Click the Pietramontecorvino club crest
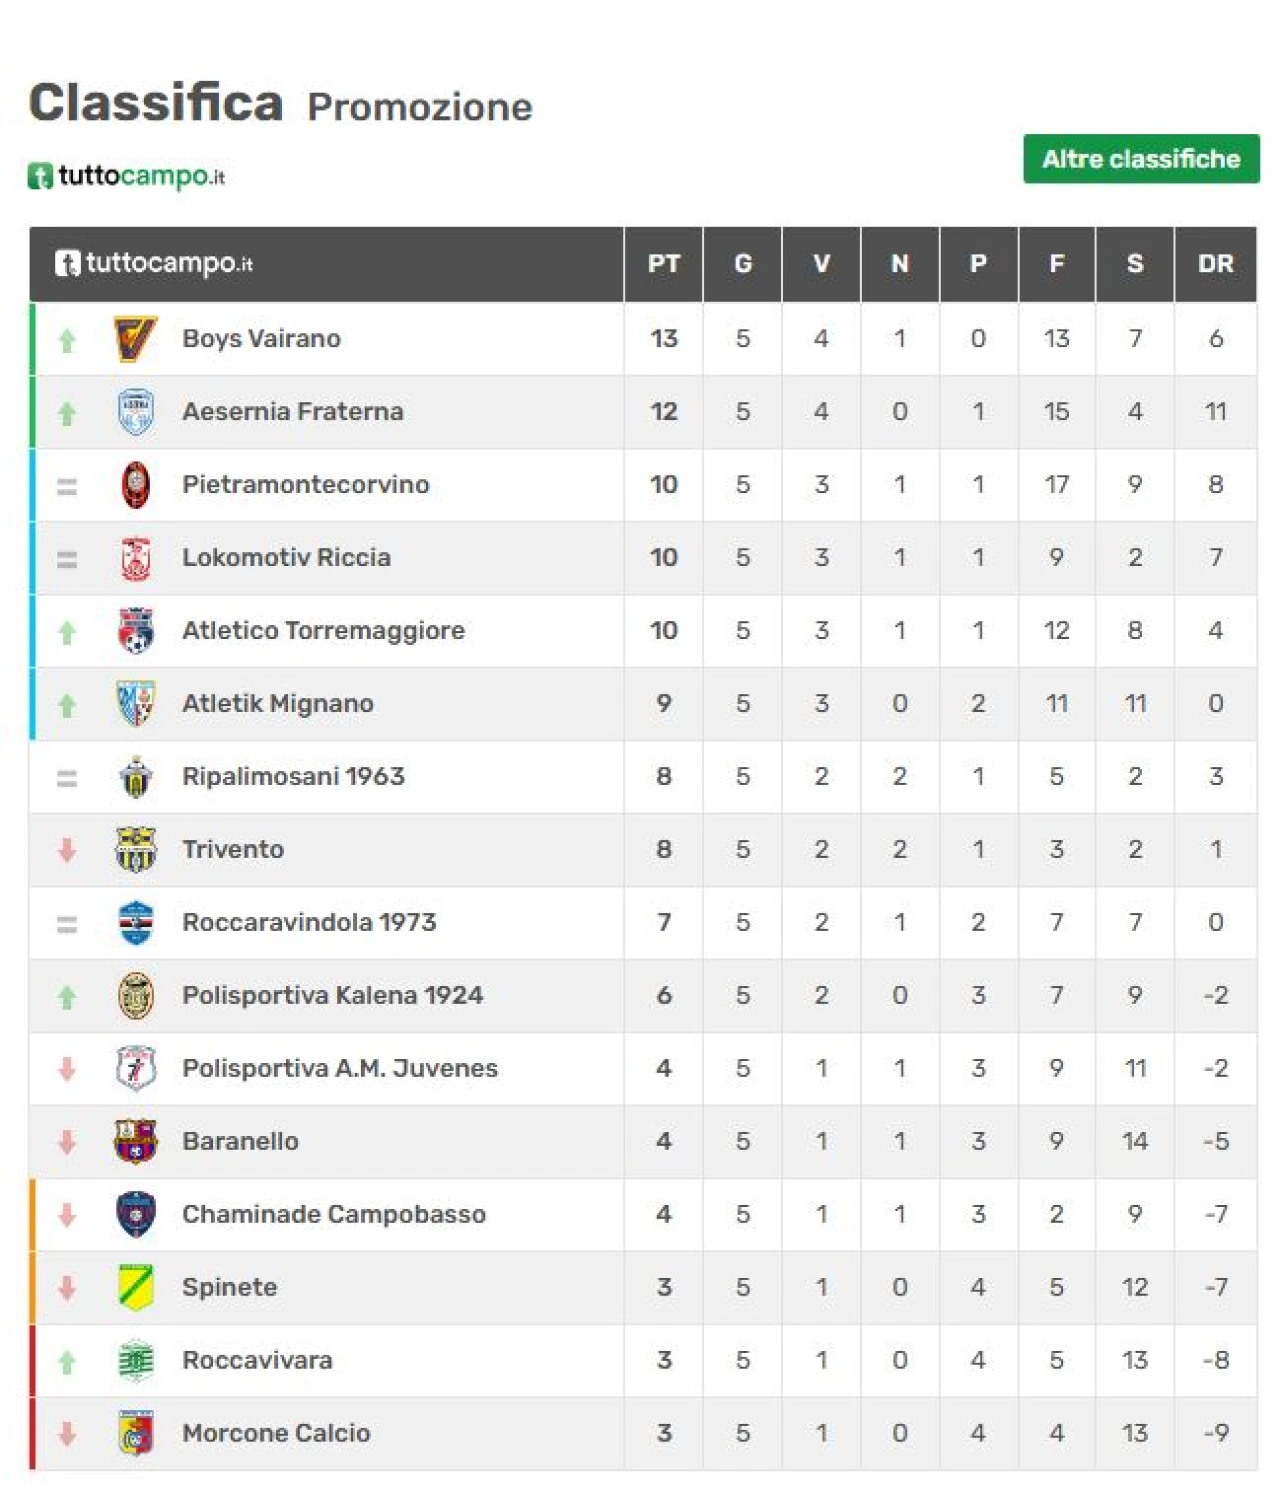Image resolution: width=1280 pixels, height=1489 pixels. point(135,485)
